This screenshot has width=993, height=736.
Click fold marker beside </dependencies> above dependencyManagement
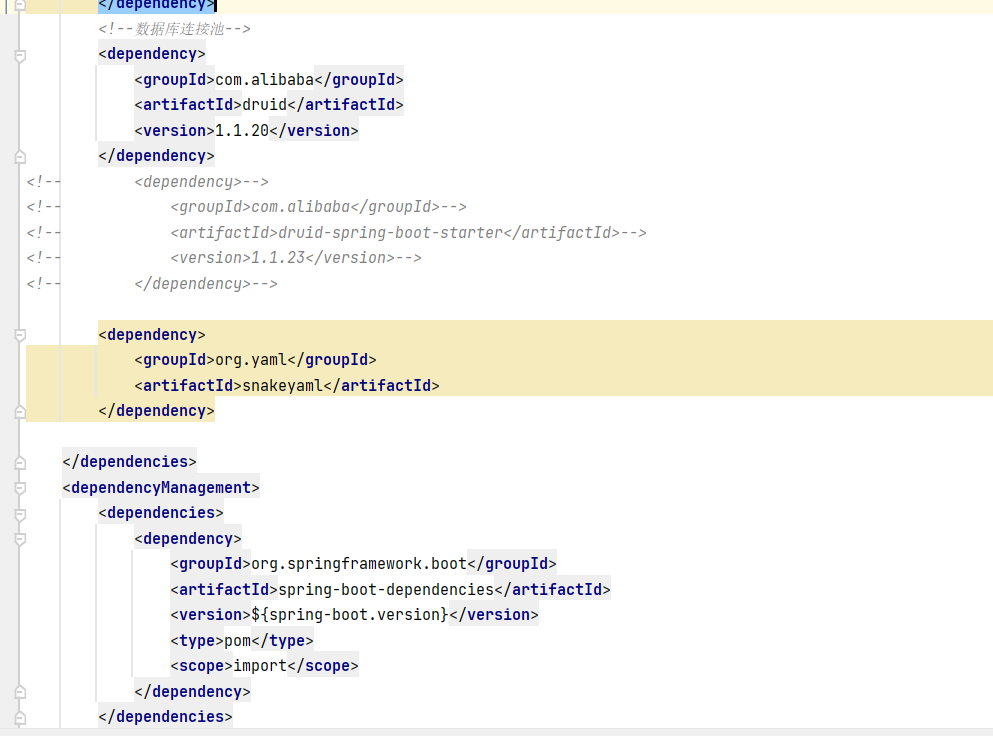coord(20,462)
